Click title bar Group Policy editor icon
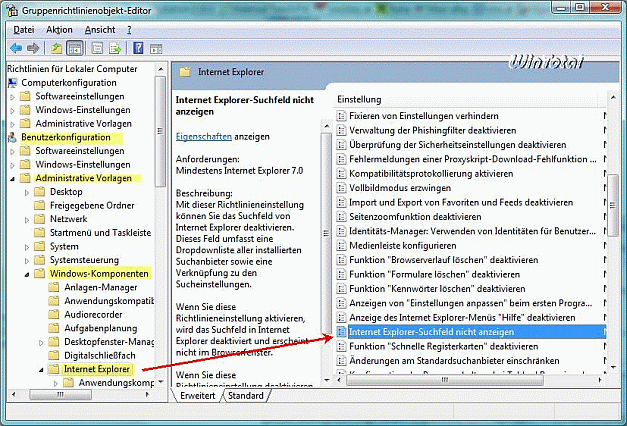Viewport: 627px width, 426px height. (13, 10)
